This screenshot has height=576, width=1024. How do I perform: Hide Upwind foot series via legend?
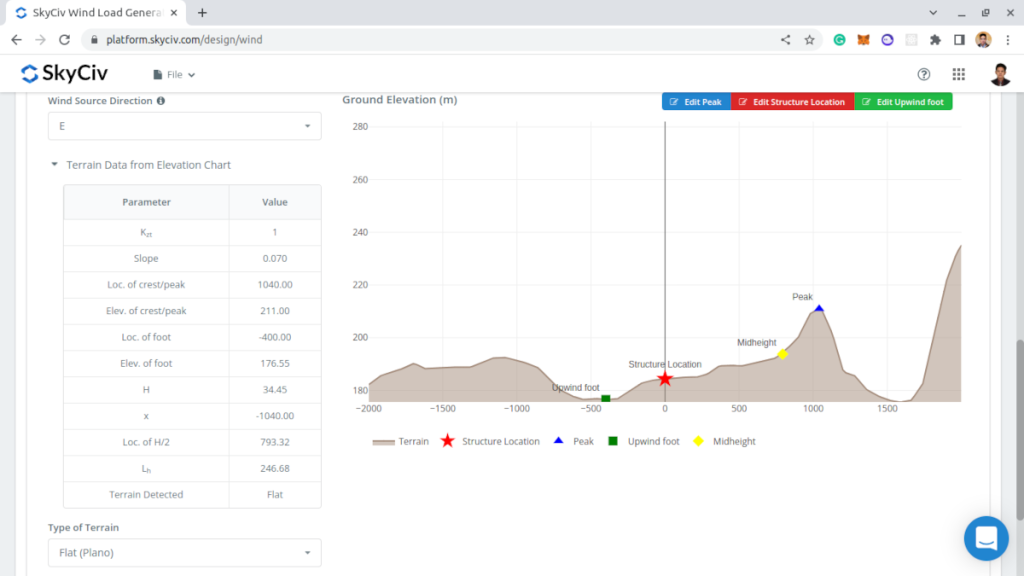click(643, 441)
